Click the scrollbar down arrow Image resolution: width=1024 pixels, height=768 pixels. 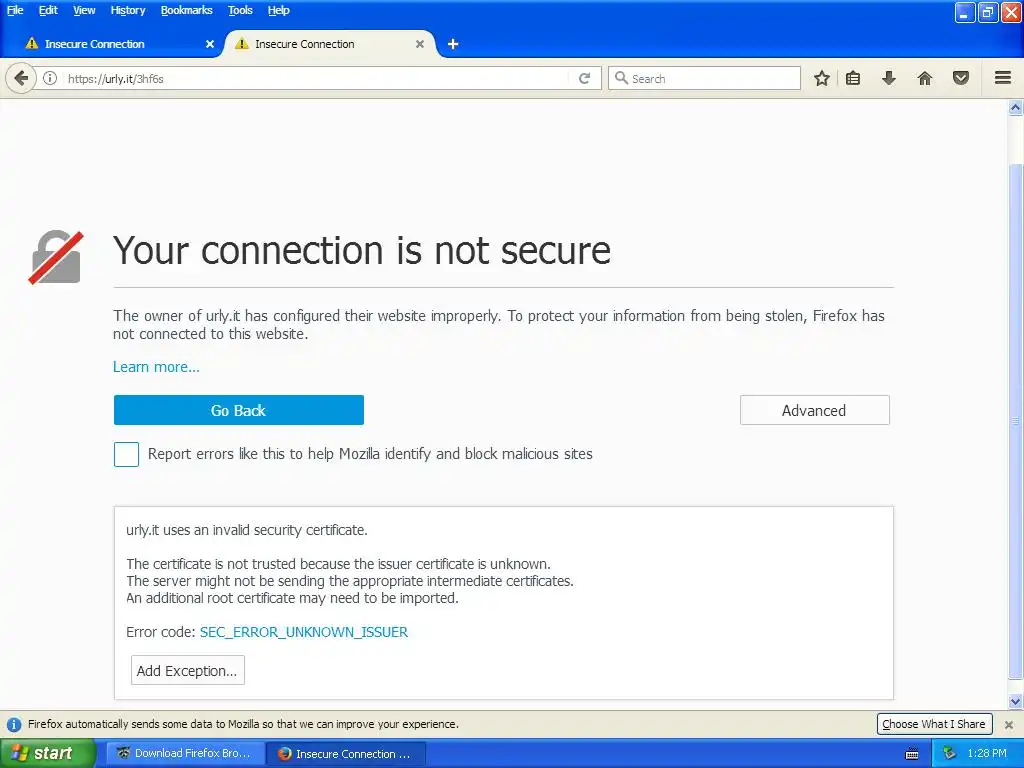point(1016,702)
